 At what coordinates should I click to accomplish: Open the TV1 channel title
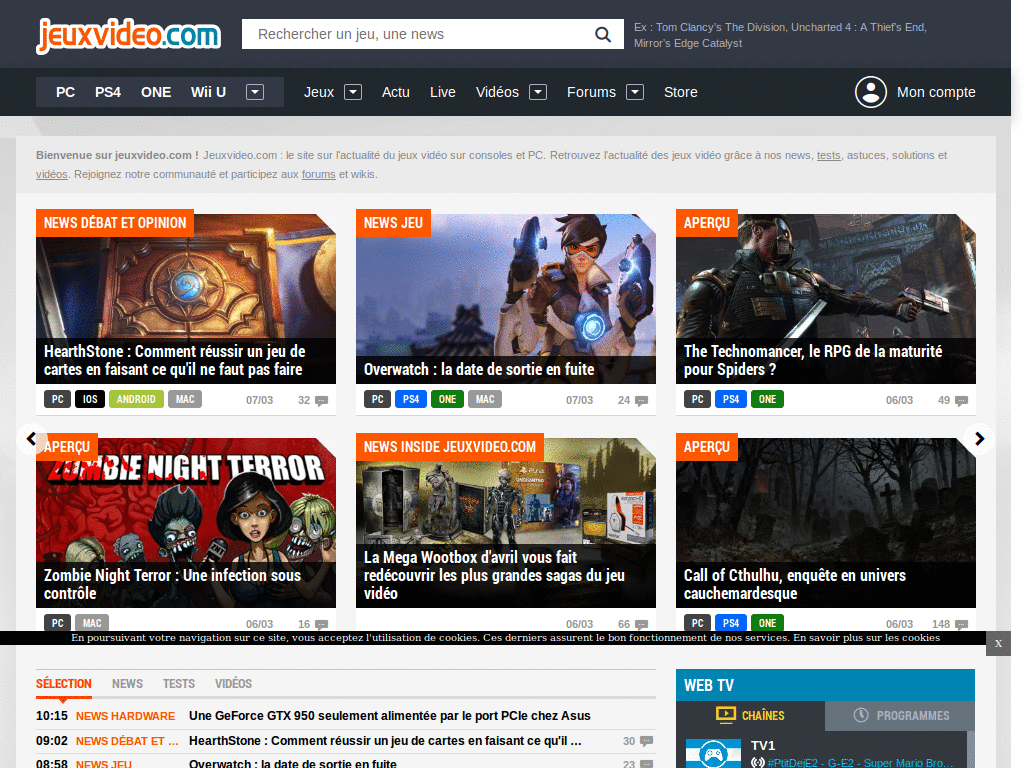click(763, 746)
